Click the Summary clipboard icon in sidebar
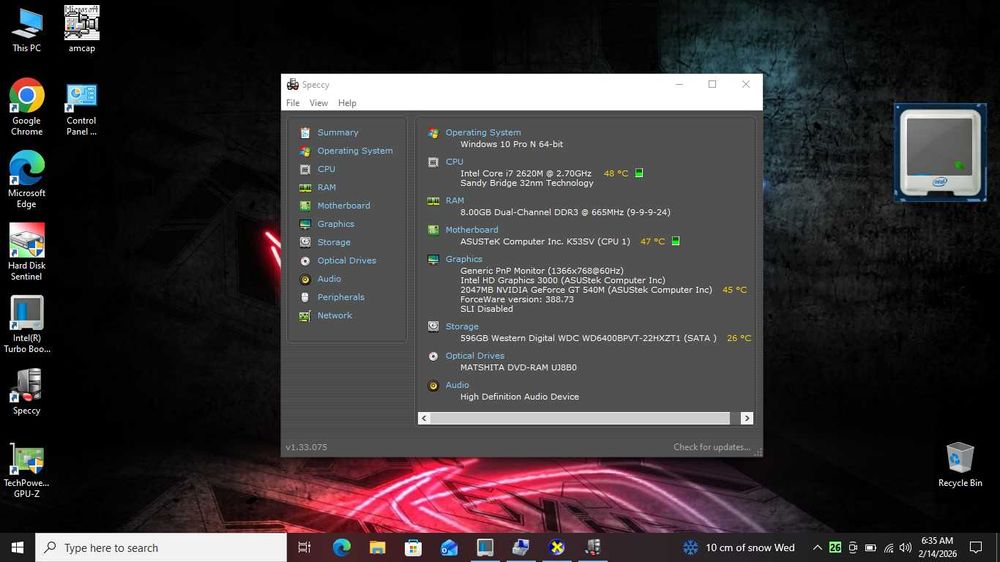1000x562 pixels. (305, 133)
